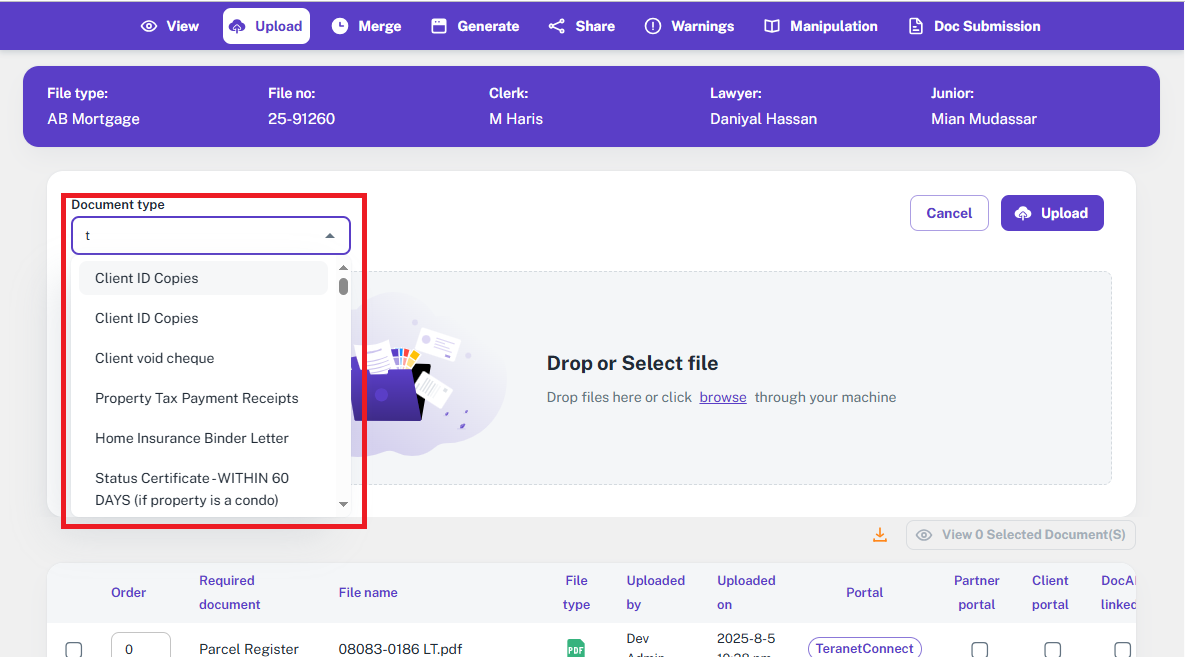
Task: Open the View tab with eye icon
Action: pos(170,26)
